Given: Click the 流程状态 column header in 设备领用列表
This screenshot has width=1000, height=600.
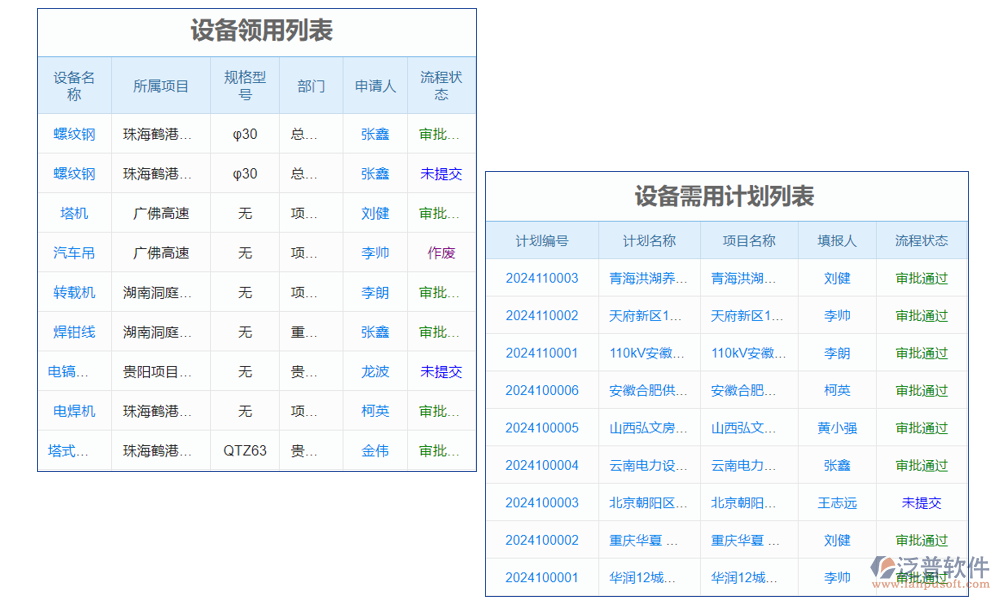Looking at the screenshot, I should click(x=440, y=85).
